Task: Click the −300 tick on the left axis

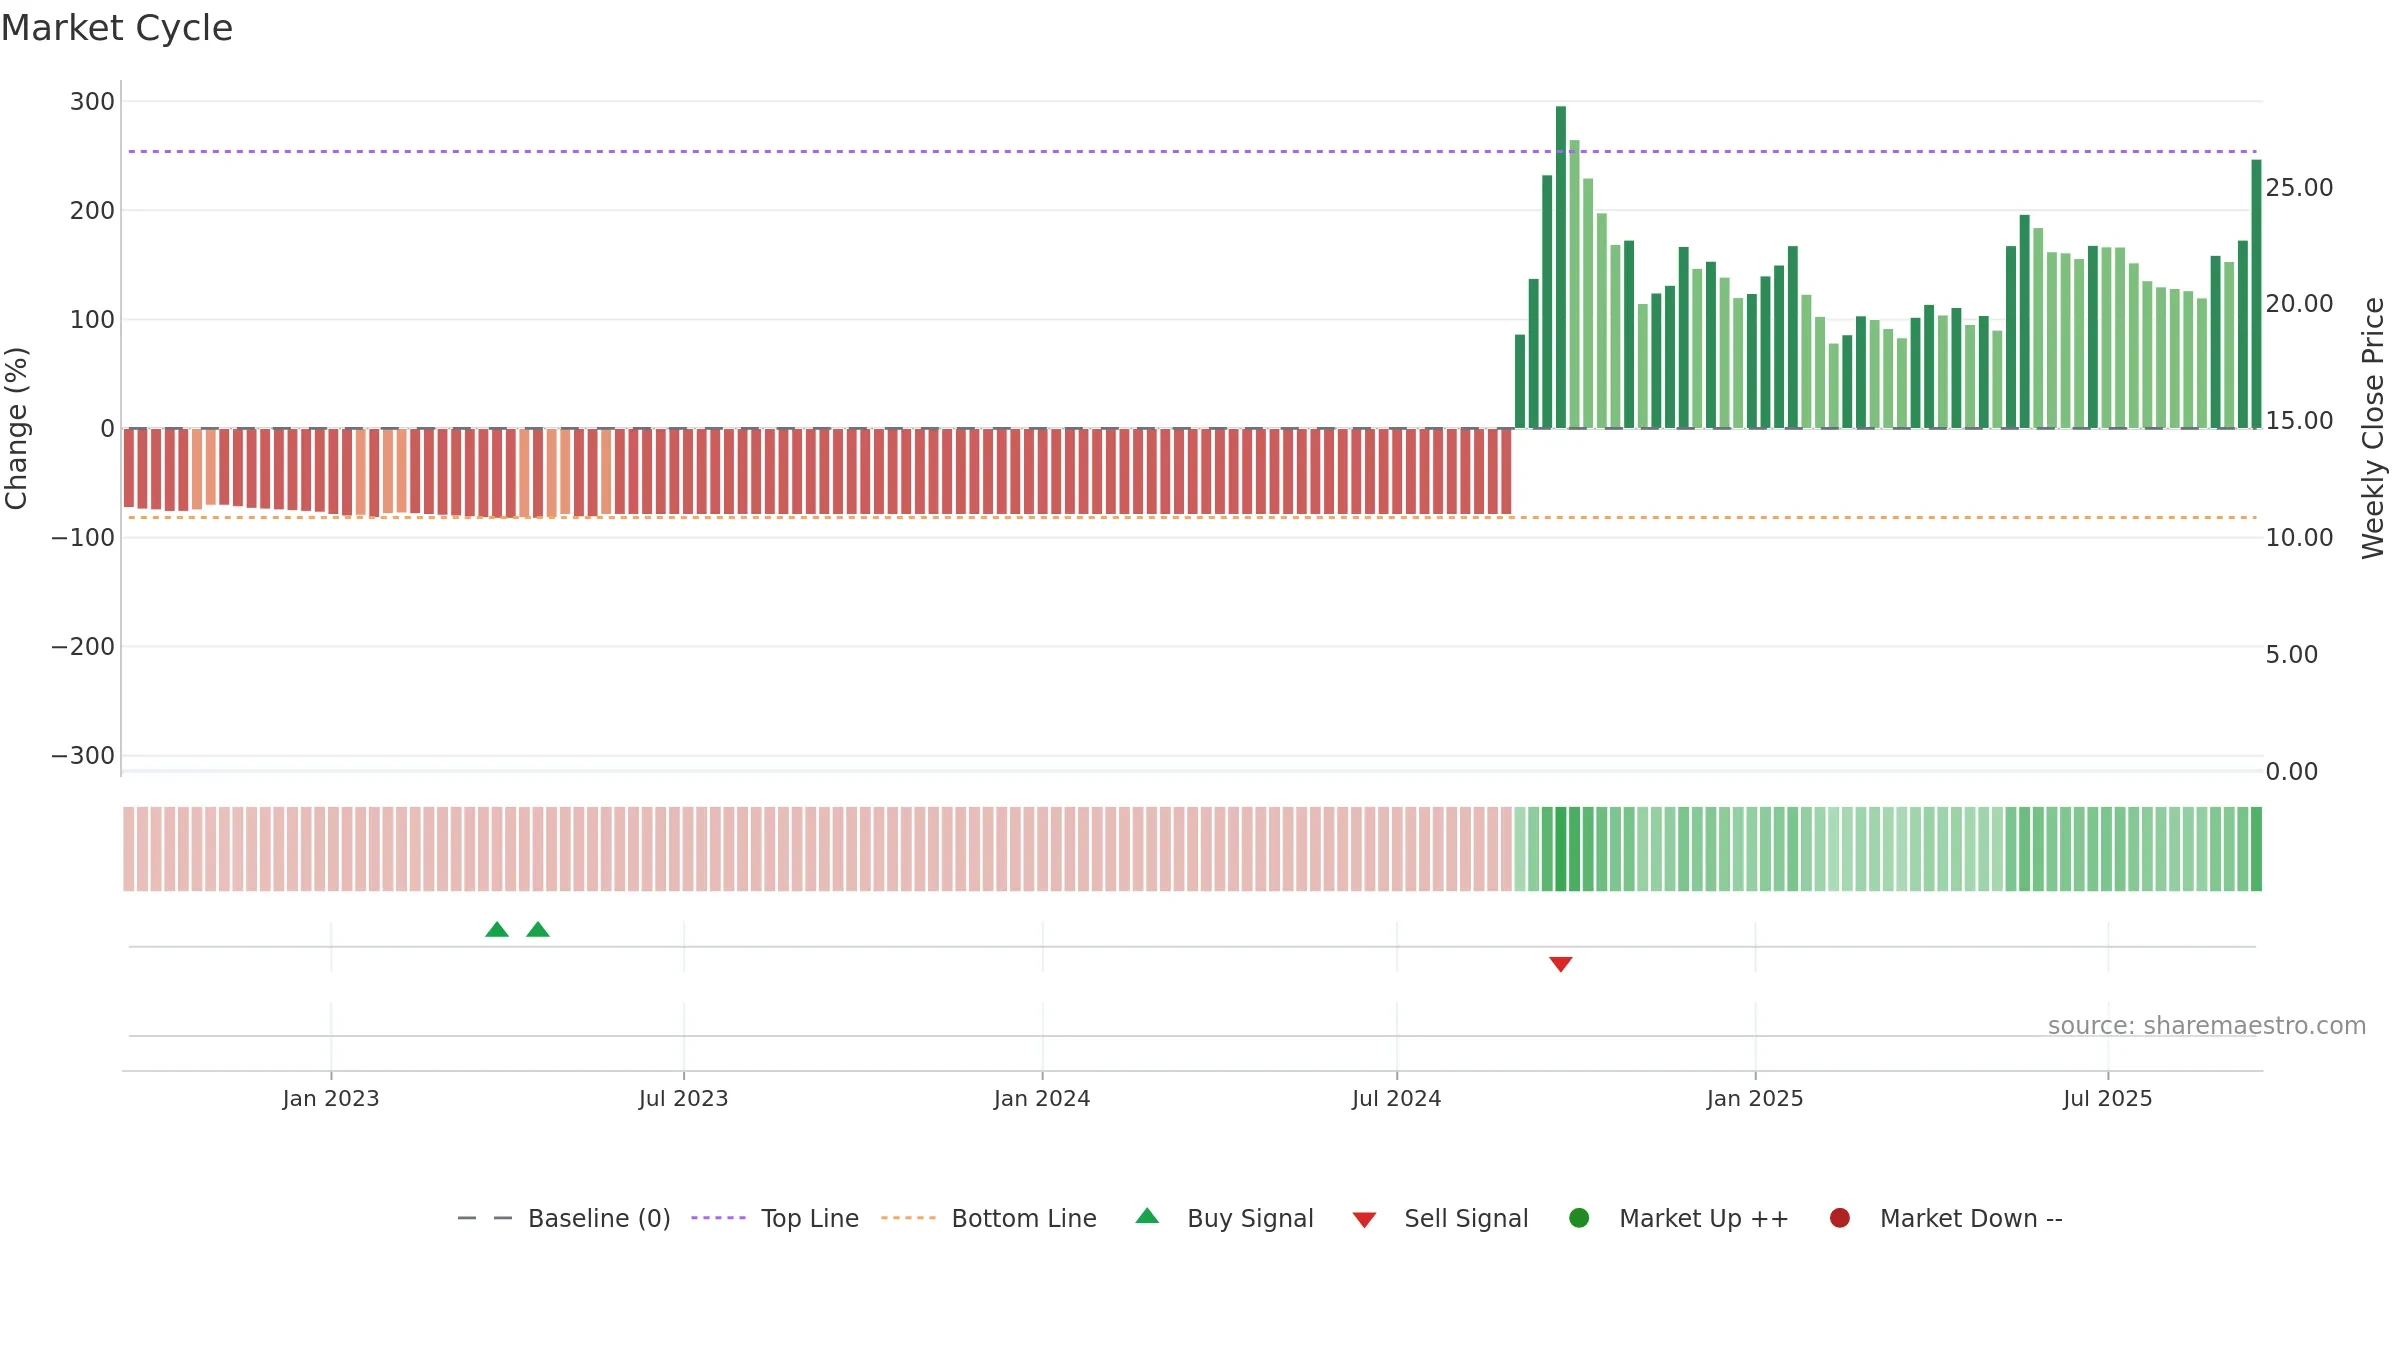Action: point(83,756)
